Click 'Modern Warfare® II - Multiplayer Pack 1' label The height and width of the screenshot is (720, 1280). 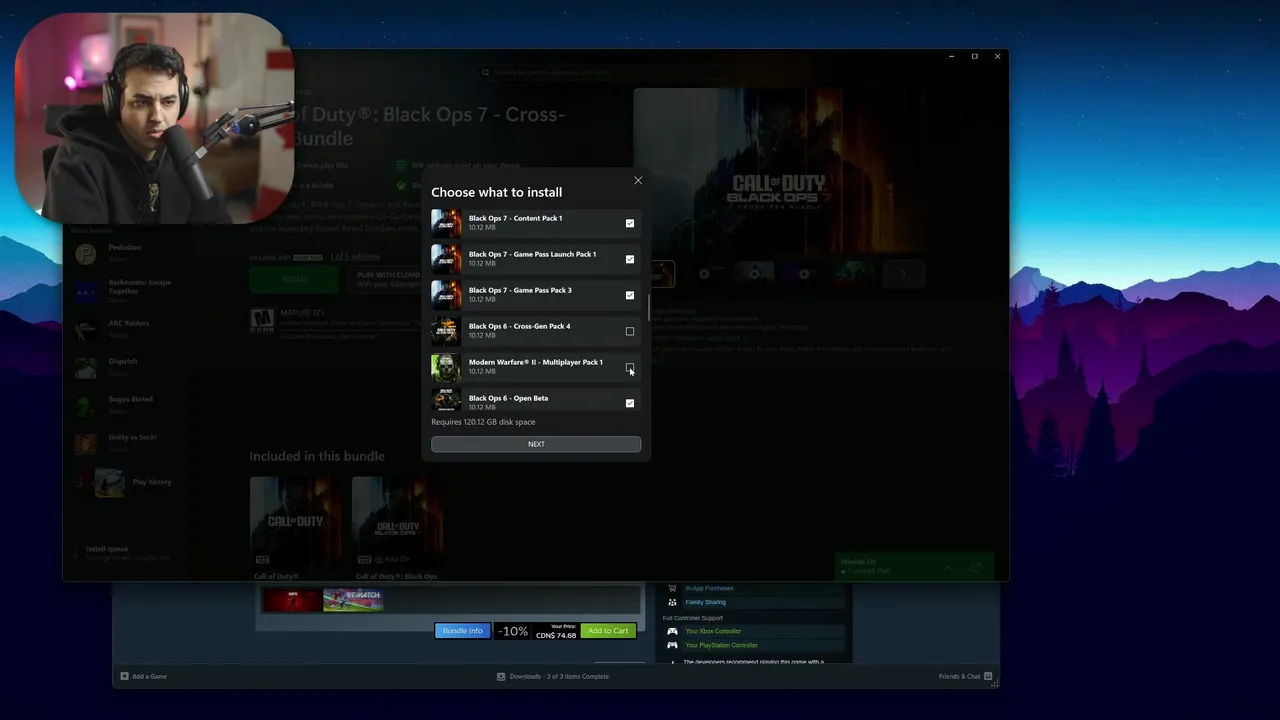(x=535, y=362)
